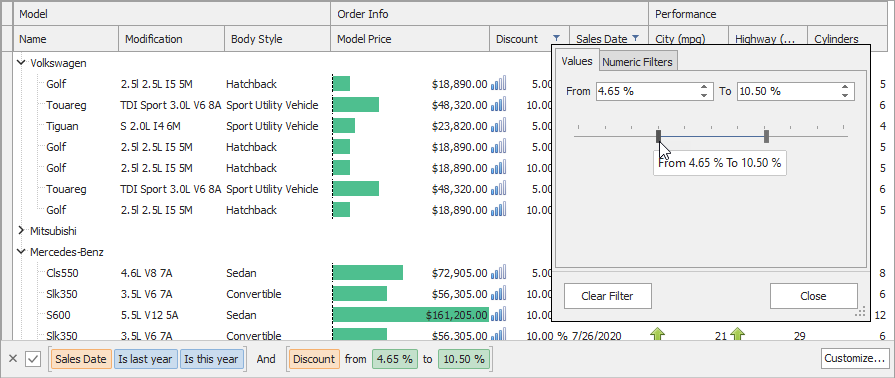Click the left slider thumb on range track

658,136
